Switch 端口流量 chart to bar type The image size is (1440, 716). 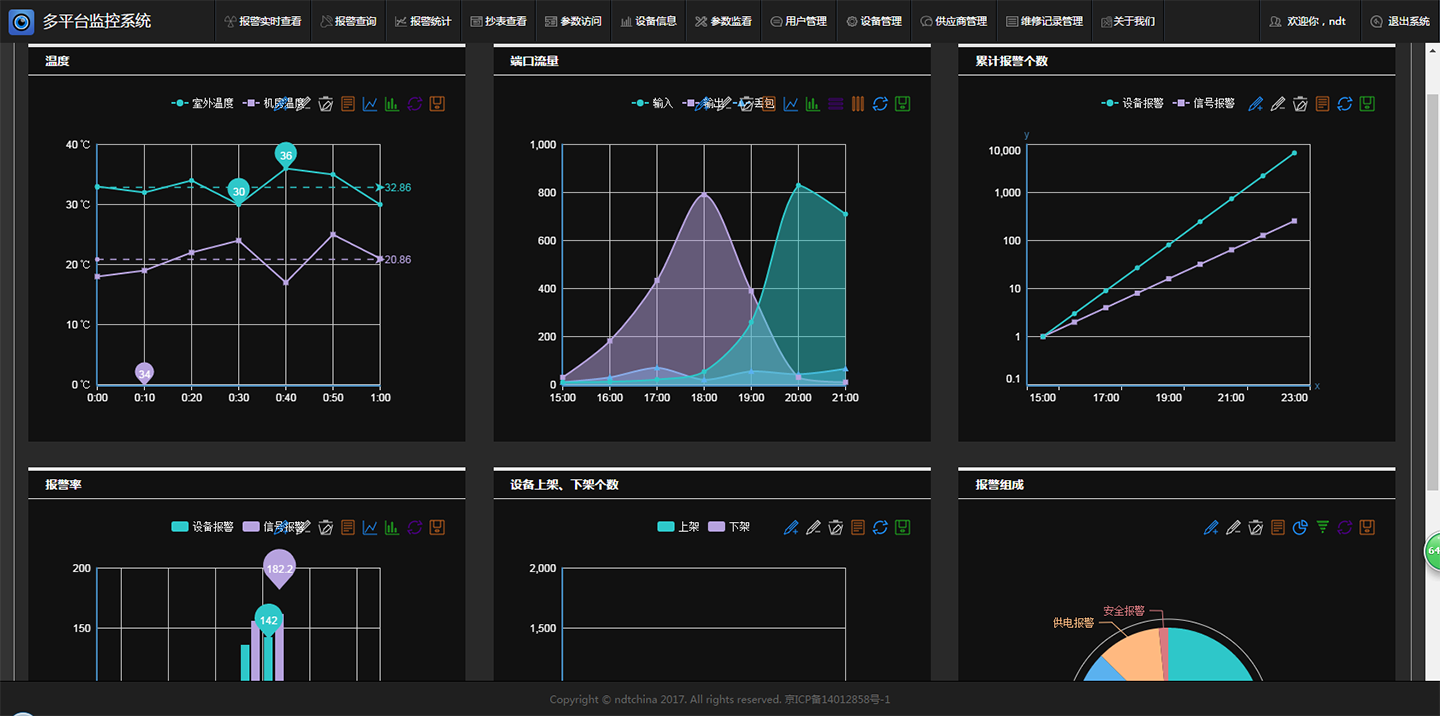click(x=813, y=103)
